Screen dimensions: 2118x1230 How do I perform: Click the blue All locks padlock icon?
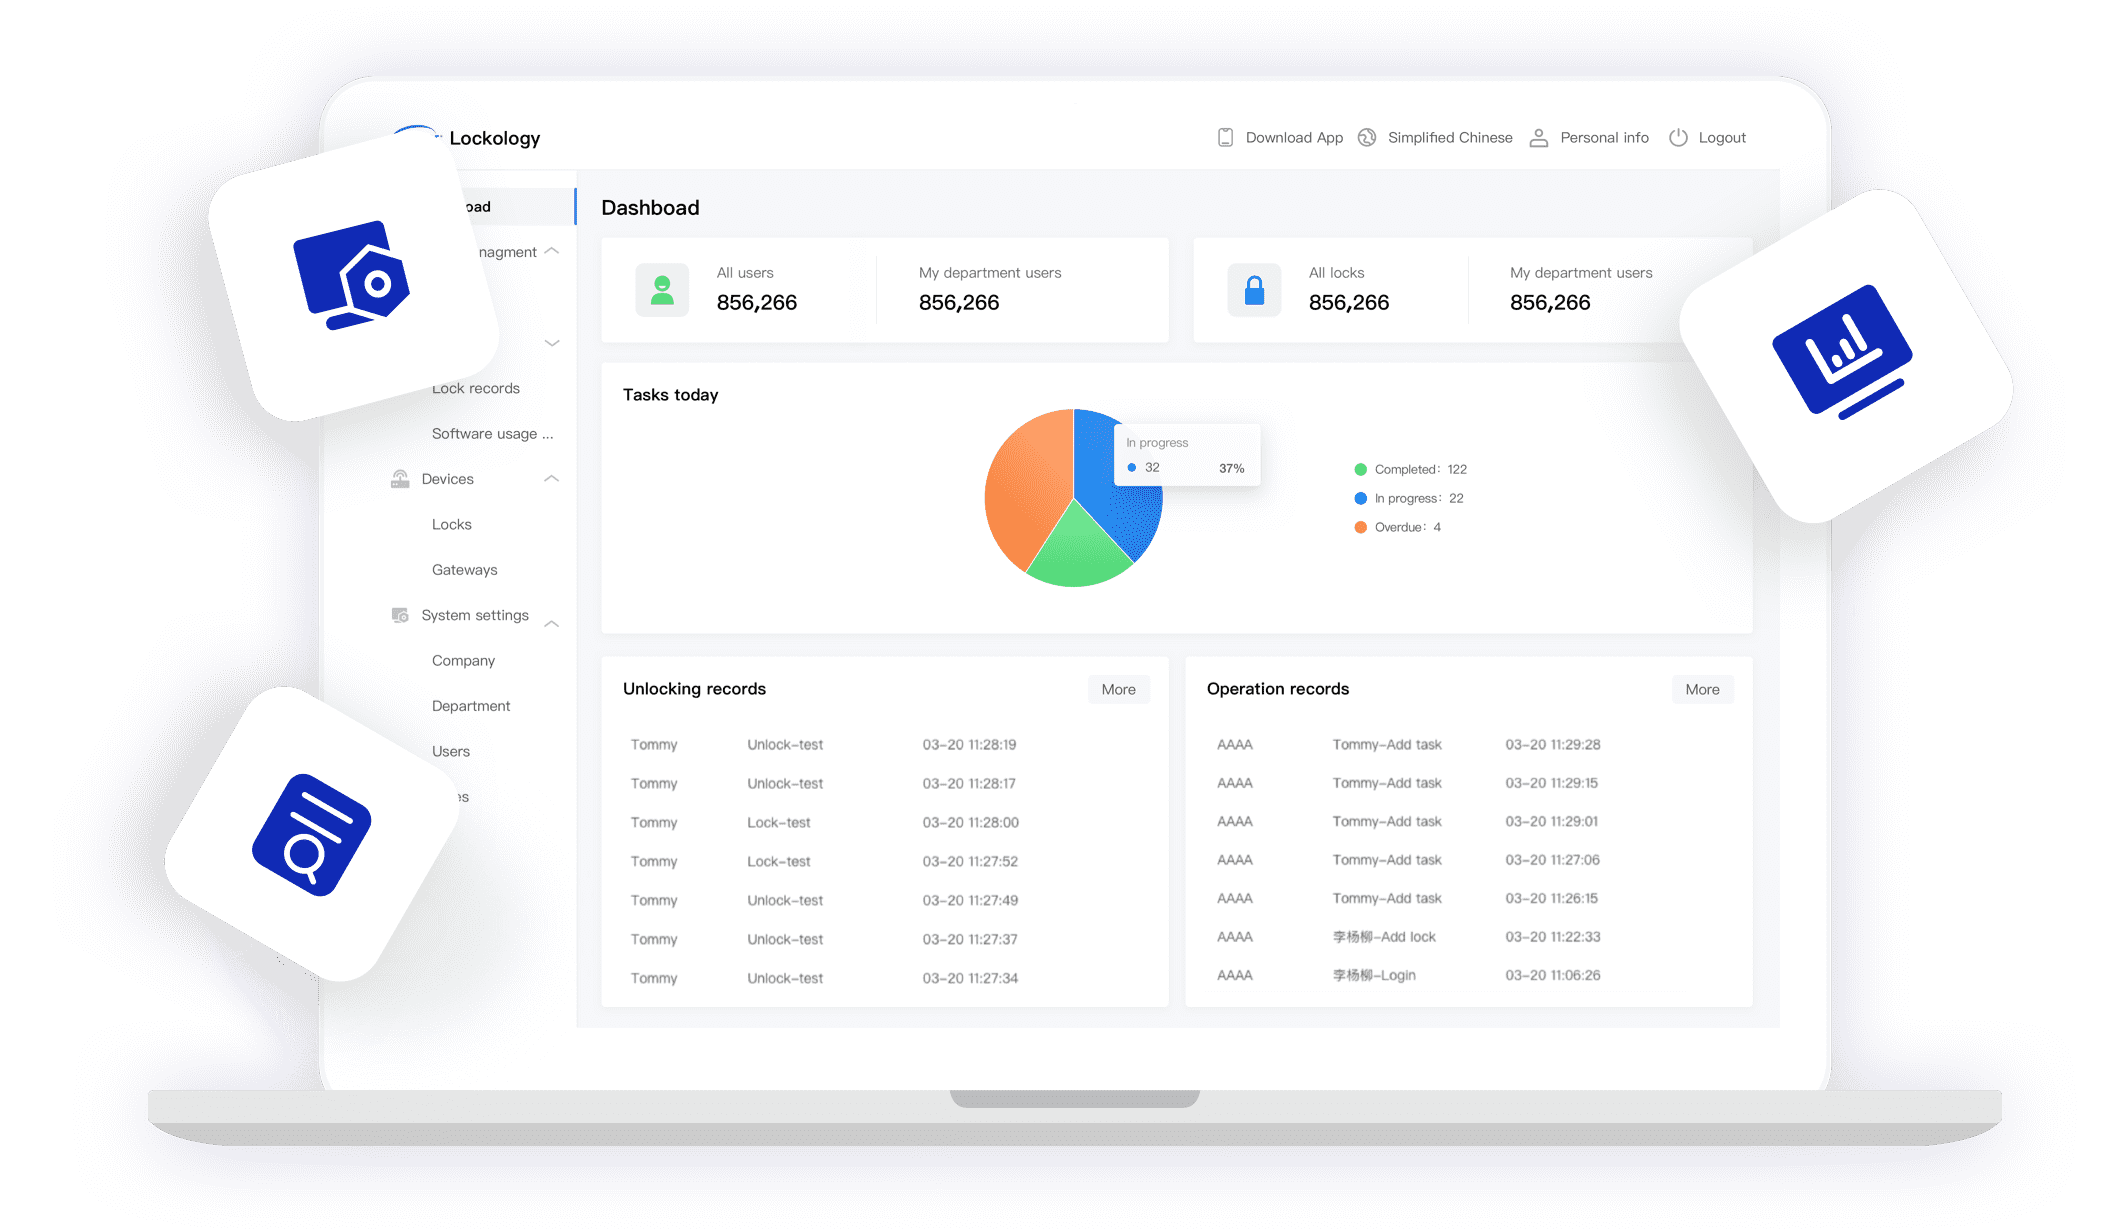pos(1254,290)
